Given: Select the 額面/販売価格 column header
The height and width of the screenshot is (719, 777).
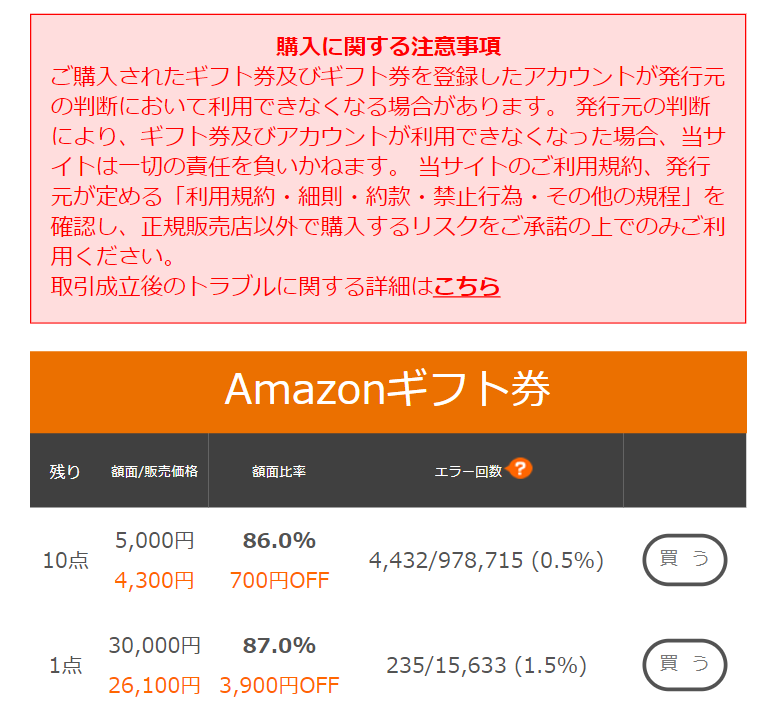Looking at the screenshot, I should pyautogui.click(x=154, y=471).
